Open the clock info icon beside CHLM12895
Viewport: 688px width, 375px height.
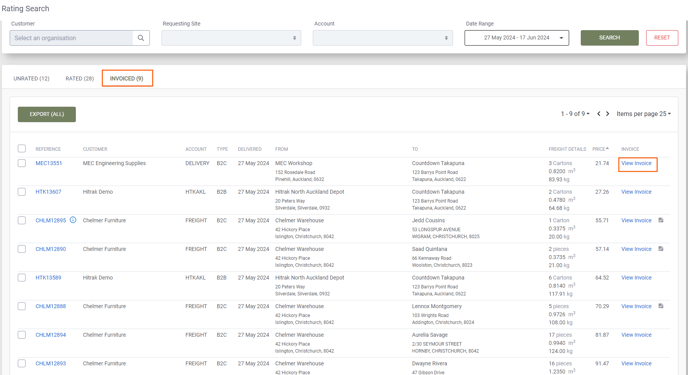(73, 220)
